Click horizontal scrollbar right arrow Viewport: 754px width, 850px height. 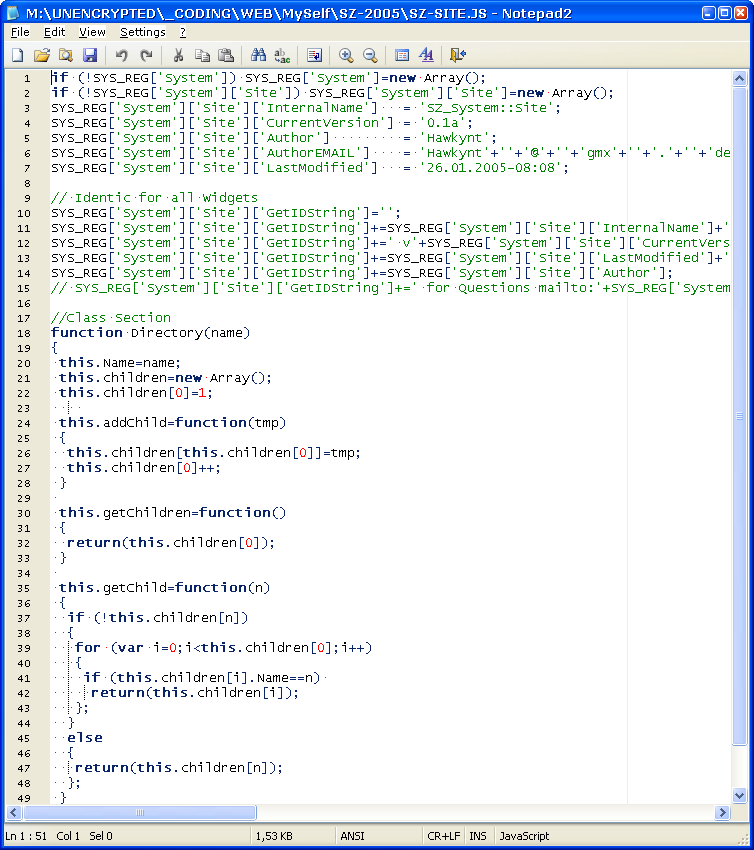722,812
